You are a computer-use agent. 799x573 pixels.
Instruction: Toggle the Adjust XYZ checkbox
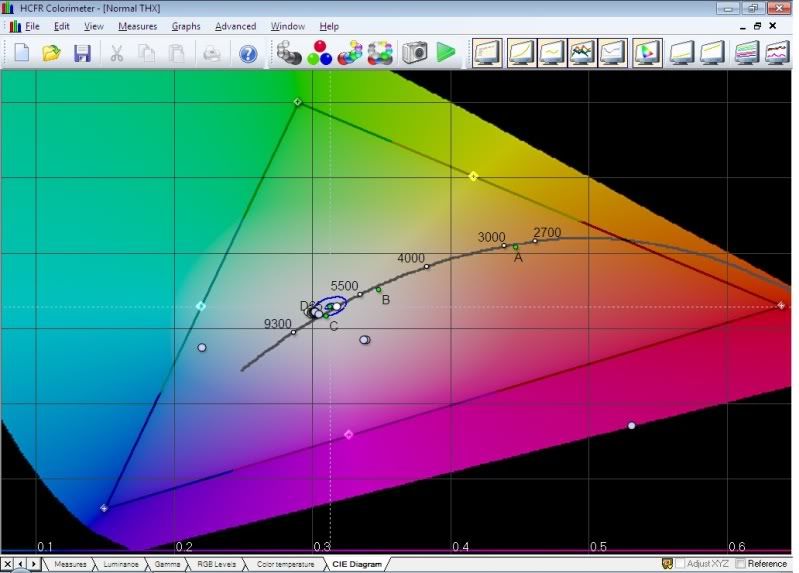click(x=680, y=564)
